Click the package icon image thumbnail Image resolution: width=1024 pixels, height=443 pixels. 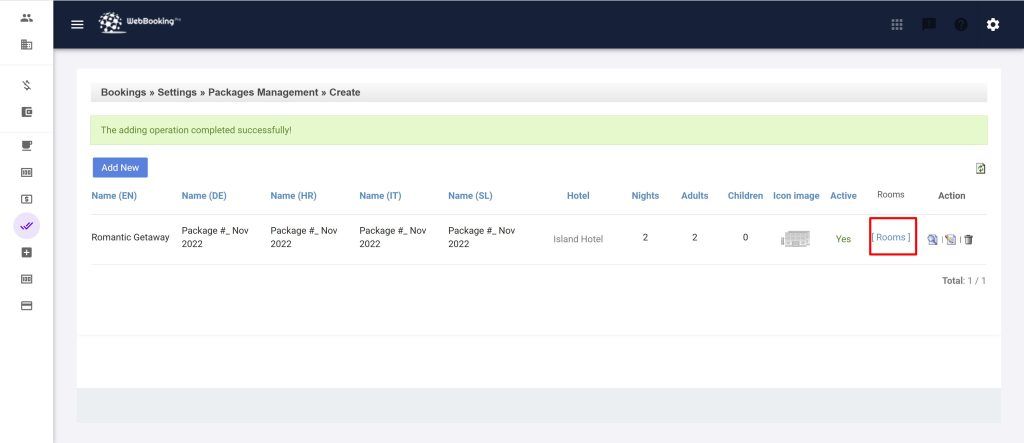click(795, 239)
